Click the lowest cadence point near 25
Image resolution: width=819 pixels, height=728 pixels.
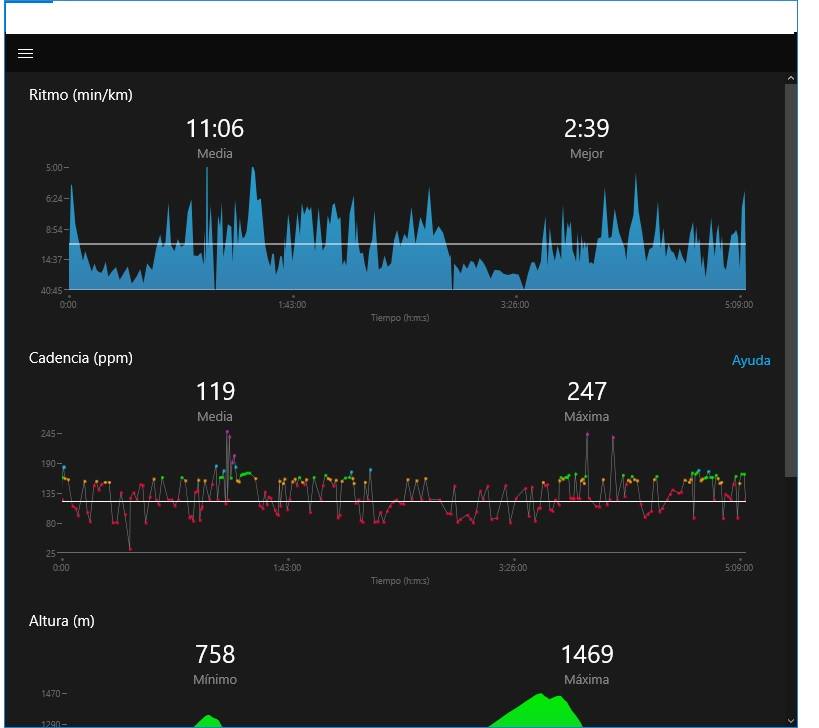(130, 550)
